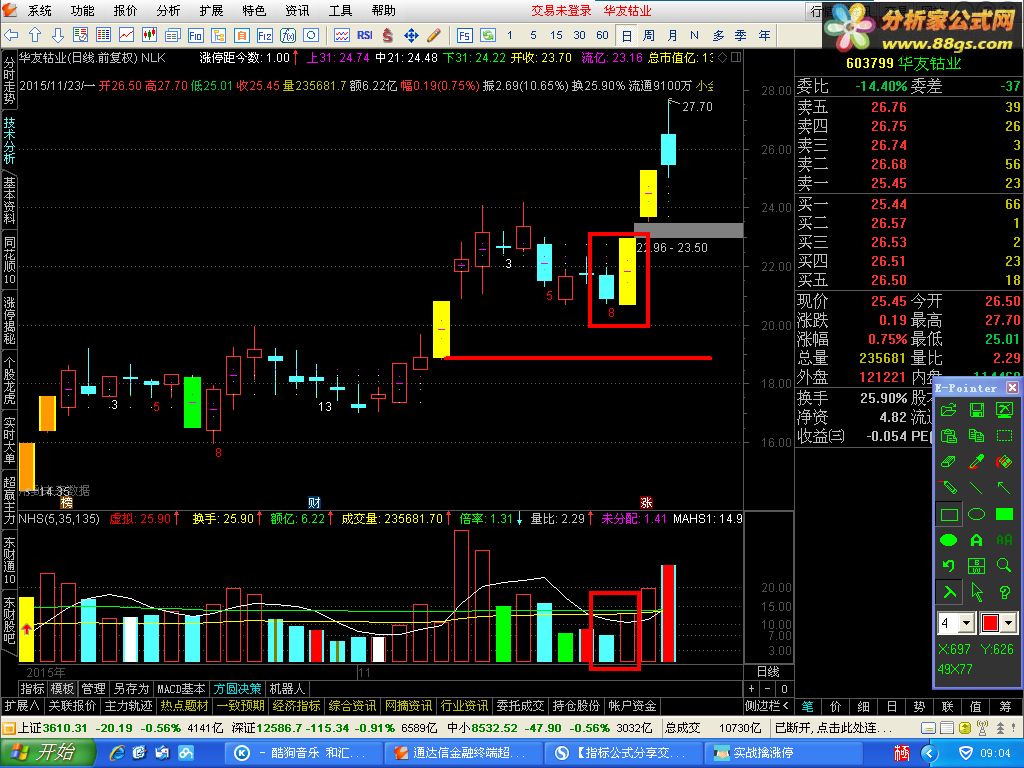This screenshot has height=768, width=1024.
Task: Switch to 60-minute period
Action: click(x=602, y=35)
